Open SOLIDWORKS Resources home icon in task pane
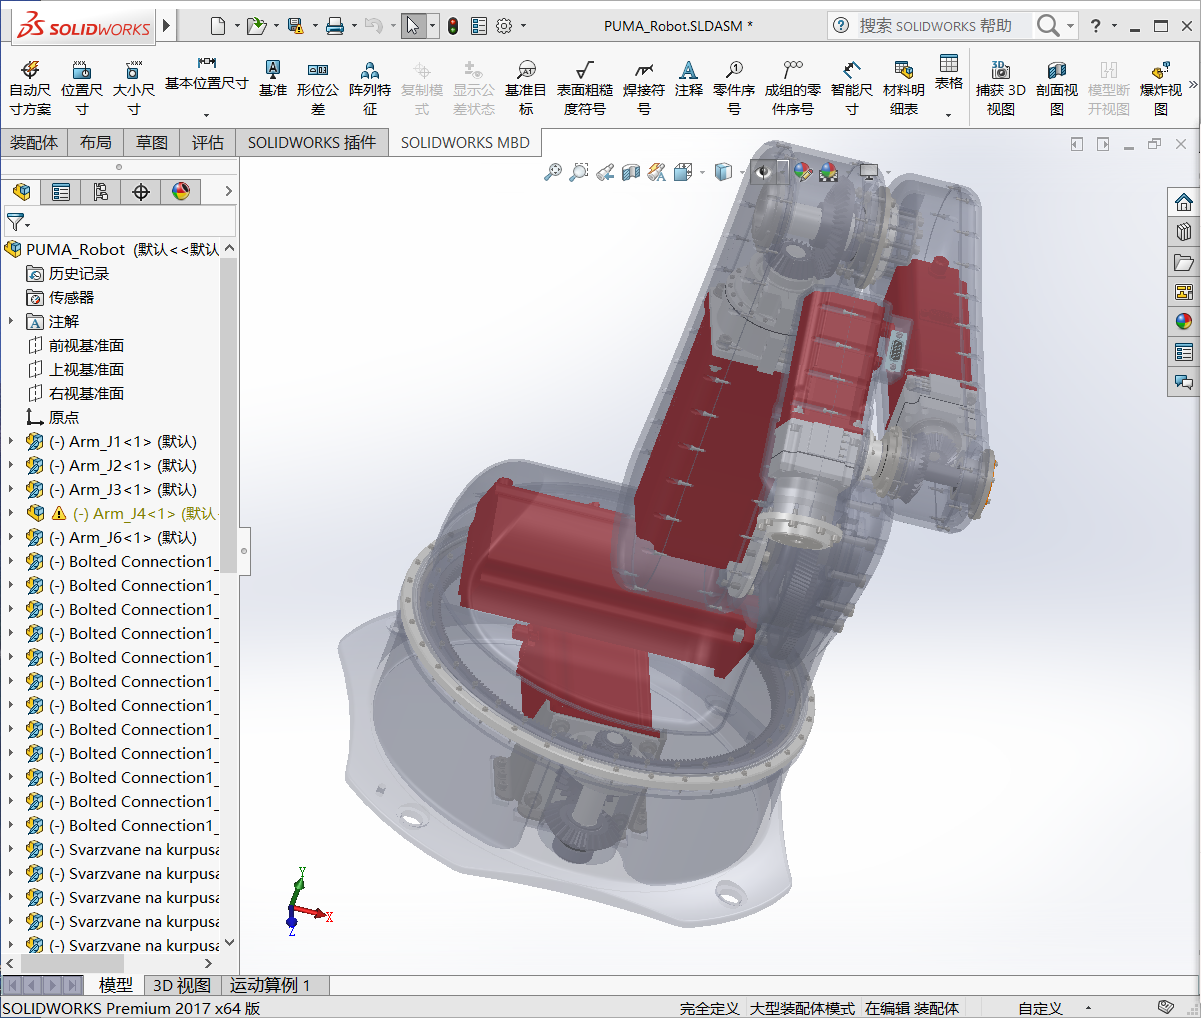1201x1018 pixels. coord(1184,202)
